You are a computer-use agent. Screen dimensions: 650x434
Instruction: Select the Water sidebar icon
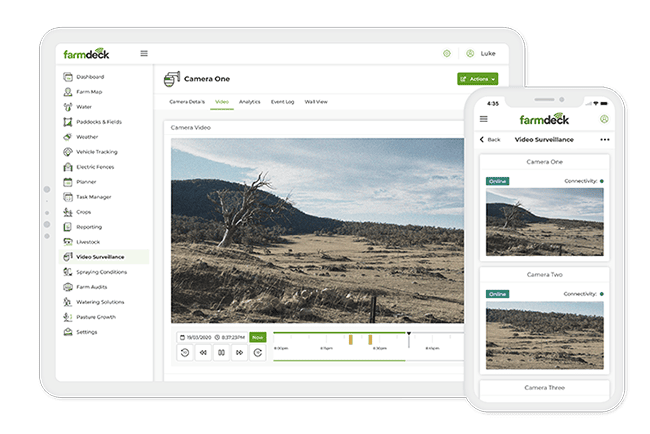tap(68, 107)
